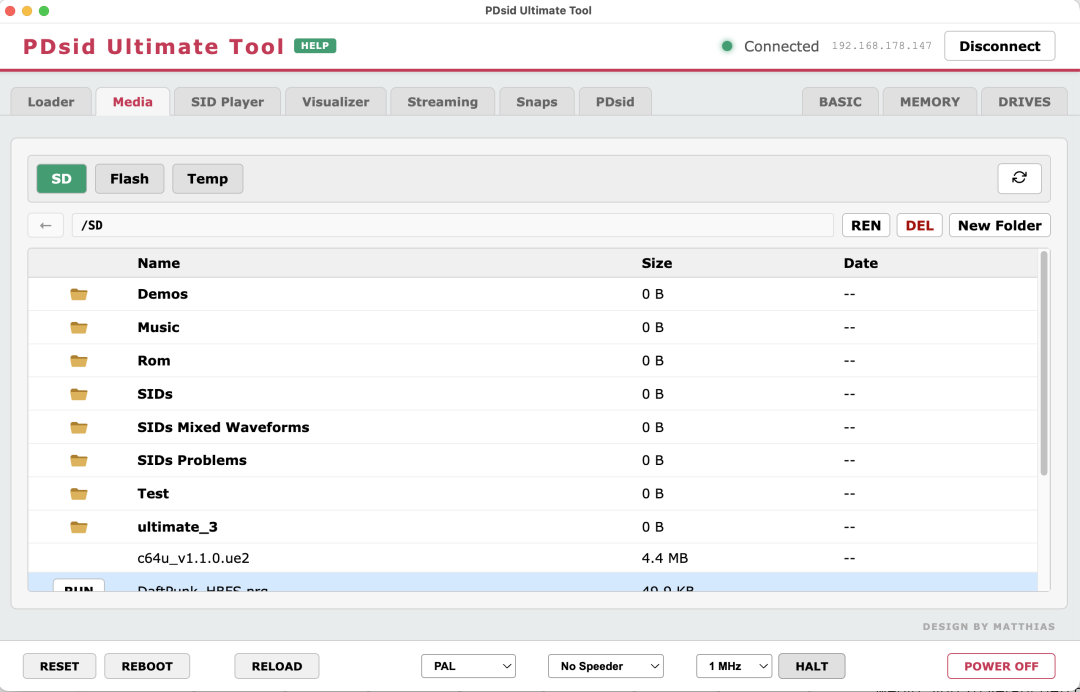
Task: Click the SIDs Problems folder icon
Action: (79, 460)
